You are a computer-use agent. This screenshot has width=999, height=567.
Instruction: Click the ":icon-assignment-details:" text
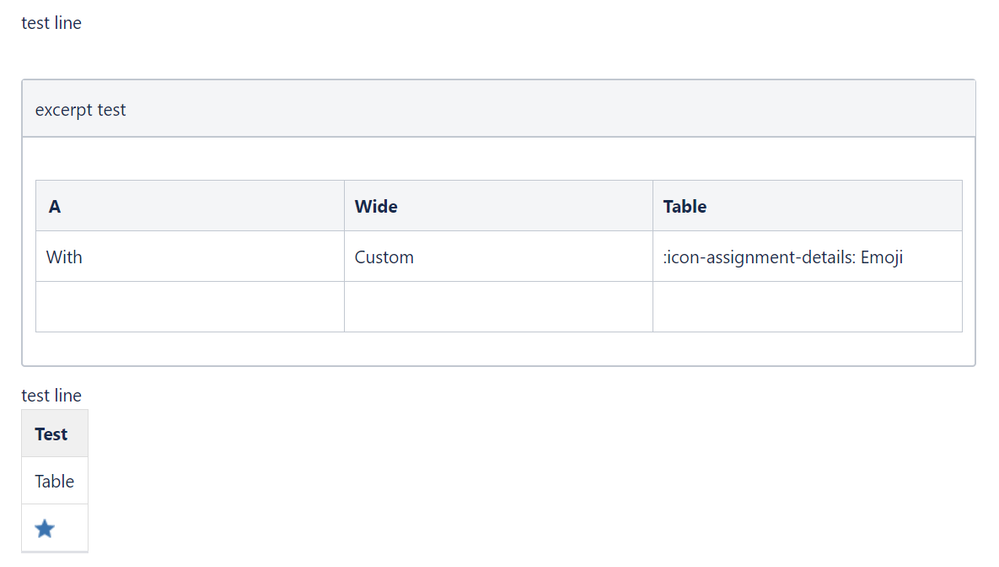point(751,257)
